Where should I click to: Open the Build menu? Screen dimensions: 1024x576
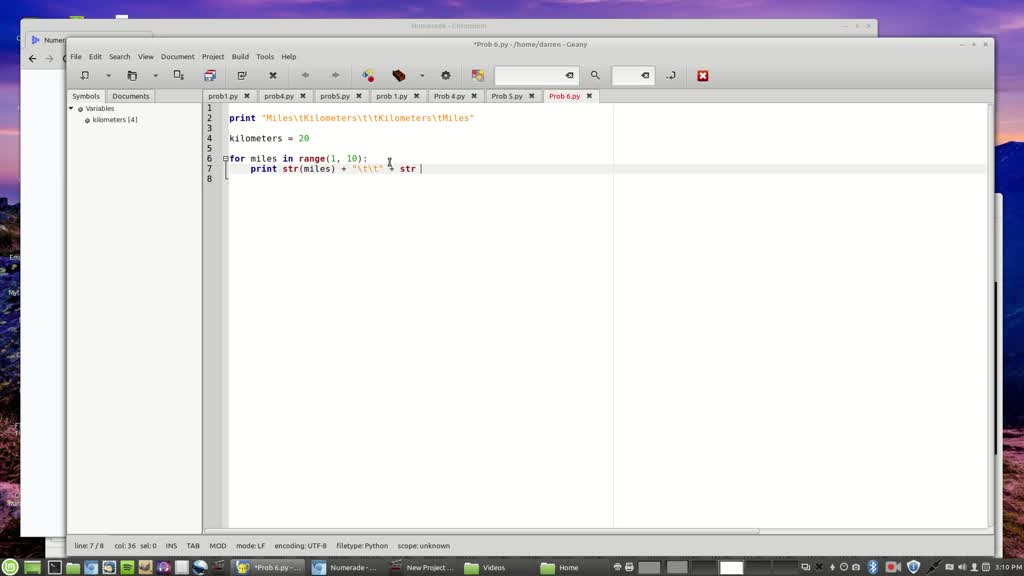(x=240, y=56)
